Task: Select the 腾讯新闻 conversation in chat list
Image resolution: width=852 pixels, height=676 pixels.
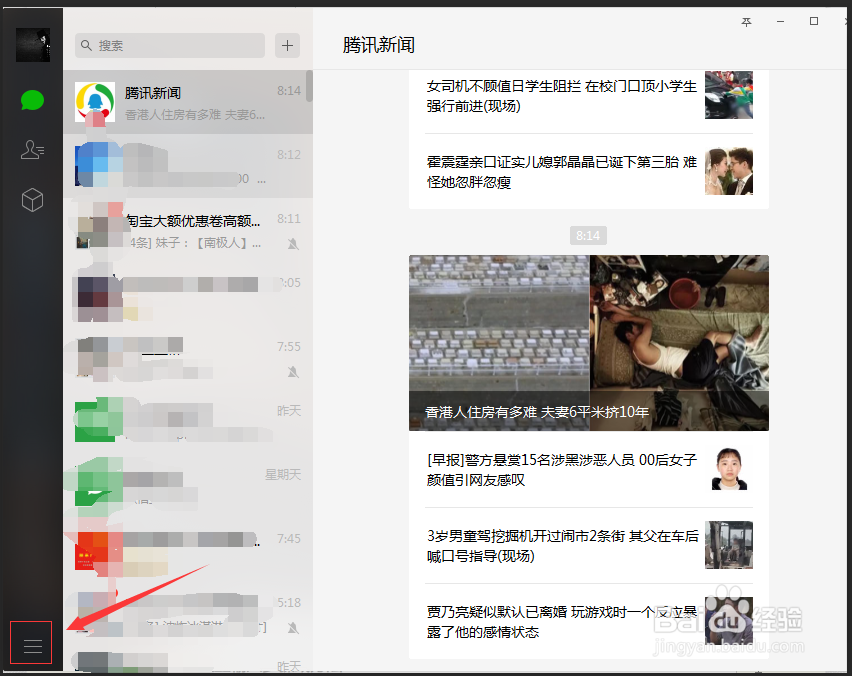Action: click(x=188, y=102)
